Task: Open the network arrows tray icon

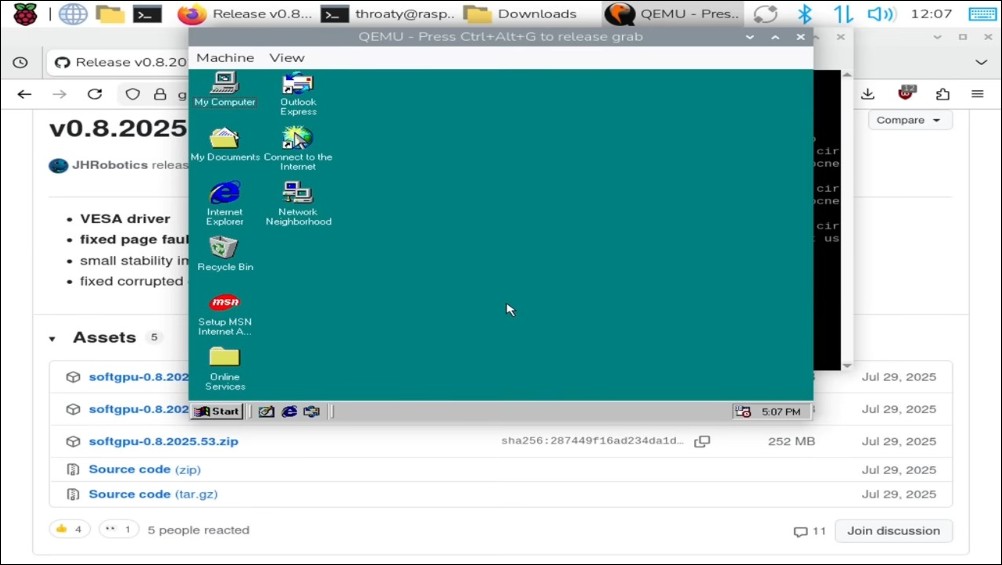Action: tap(843, 13)
